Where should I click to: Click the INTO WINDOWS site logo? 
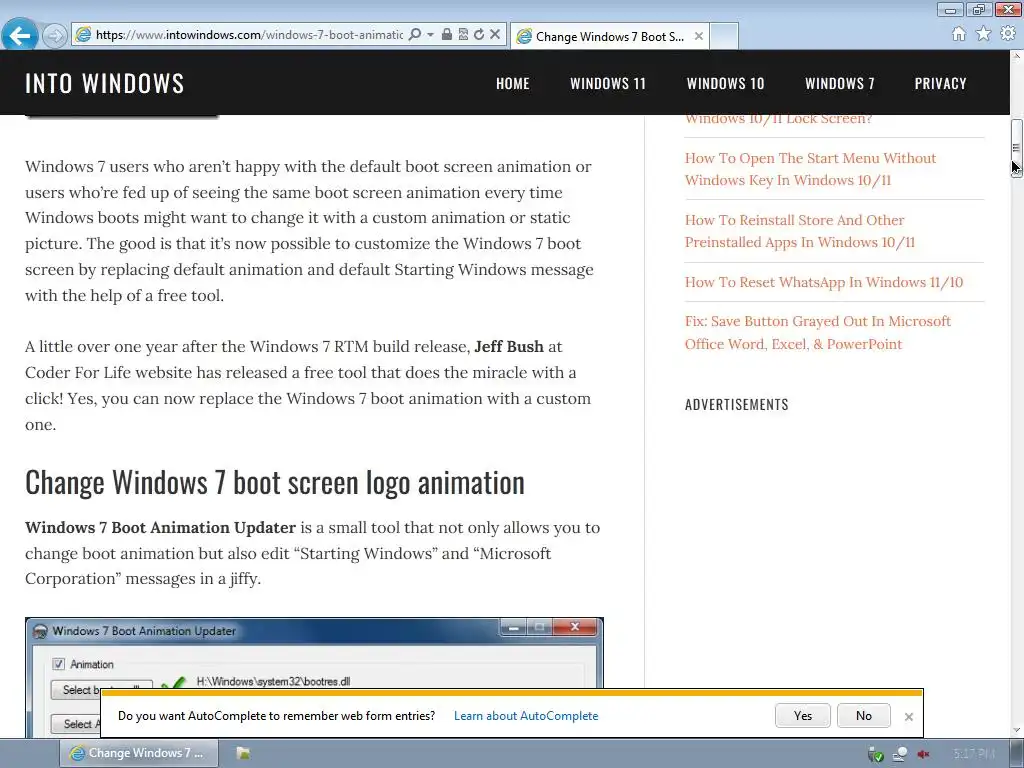[104, 84]
